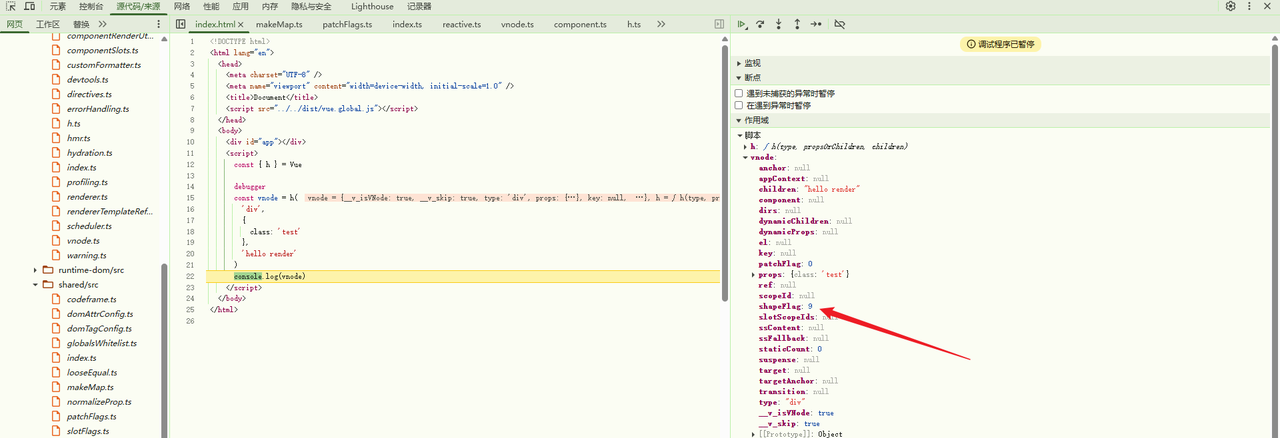Enable pause on caught exceptions (在遇到异常时暂停)

[x=739, y=105]
